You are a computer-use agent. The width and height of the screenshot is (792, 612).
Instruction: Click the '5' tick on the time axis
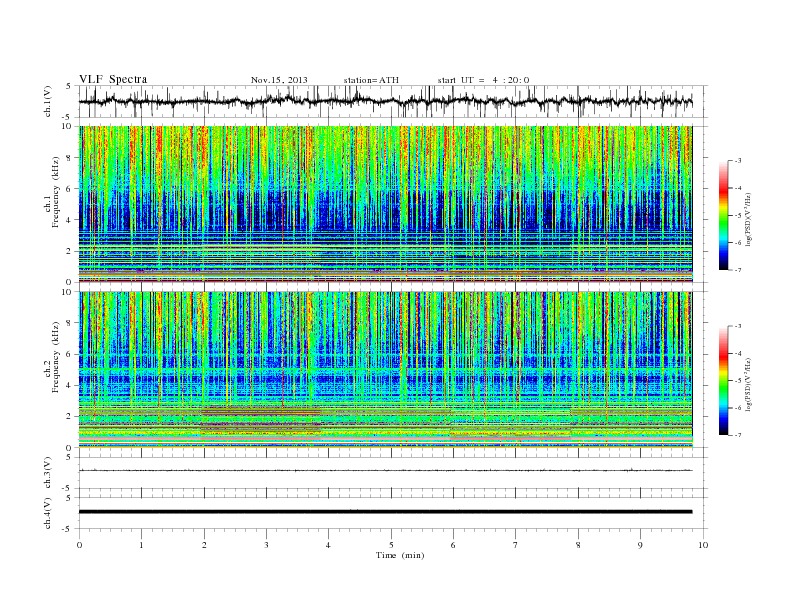coord(391,545)
